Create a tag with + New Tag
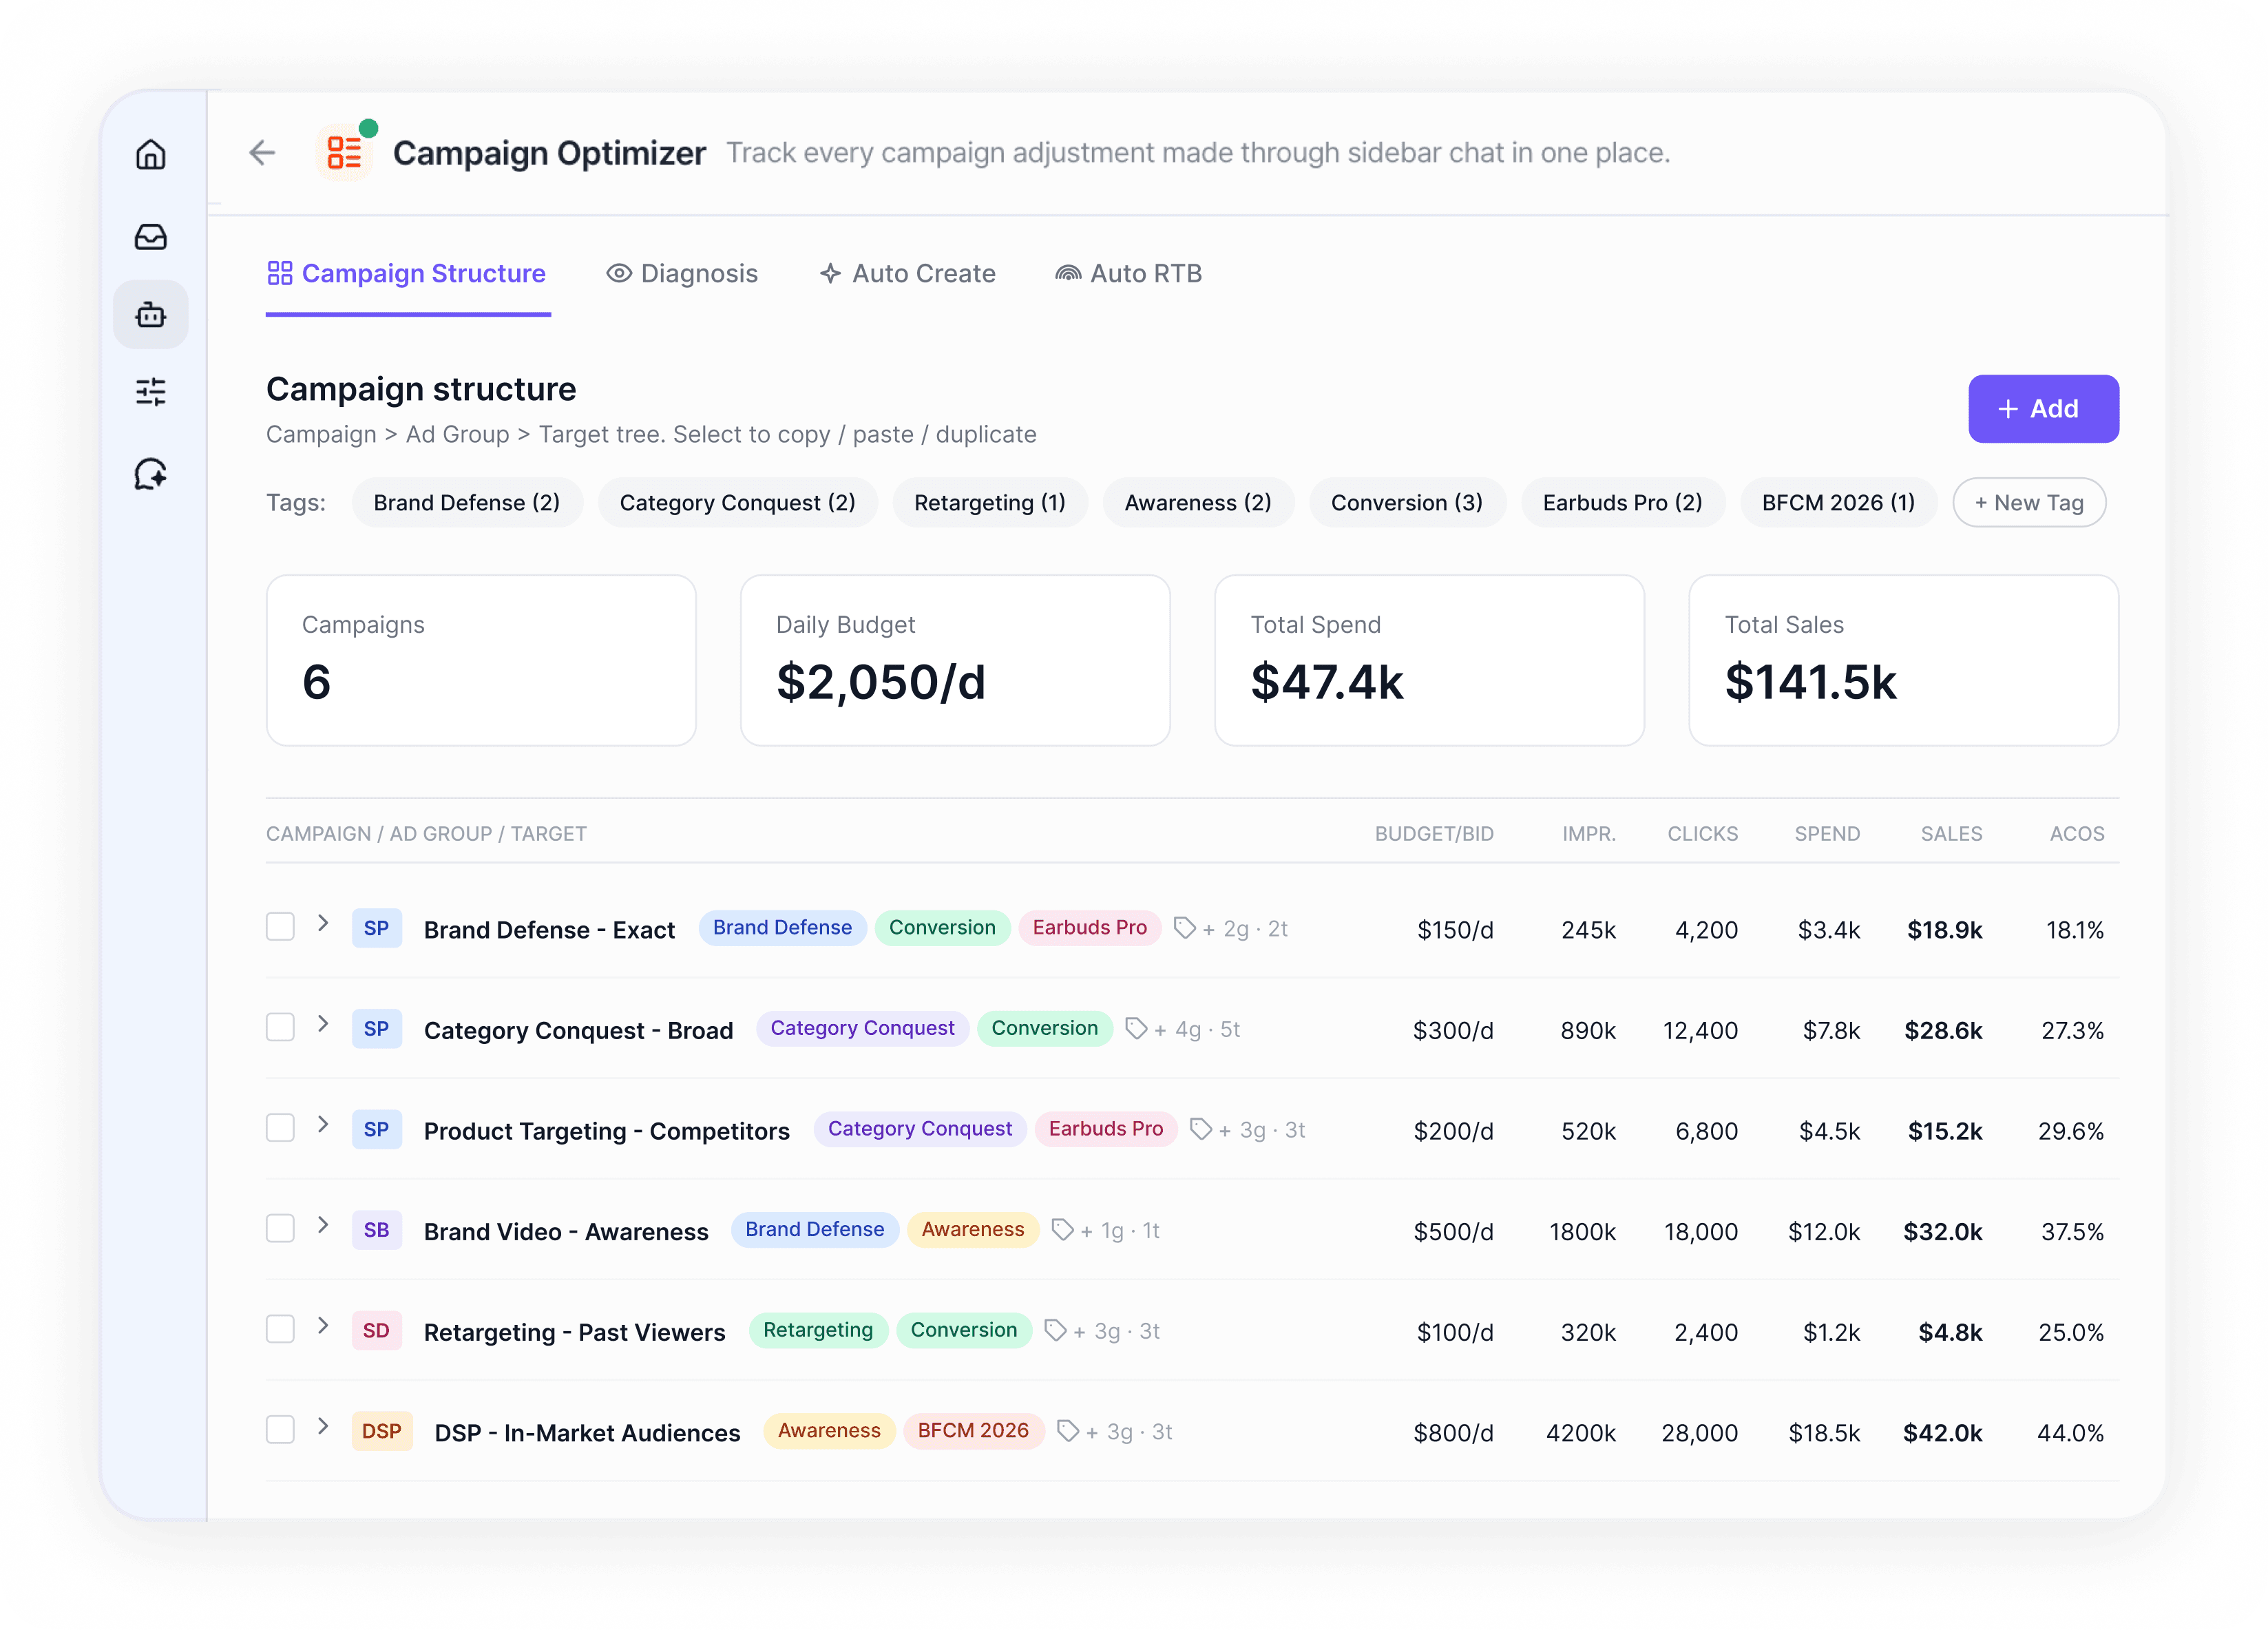The image size is (2268, 1630). click(2029, 503)
